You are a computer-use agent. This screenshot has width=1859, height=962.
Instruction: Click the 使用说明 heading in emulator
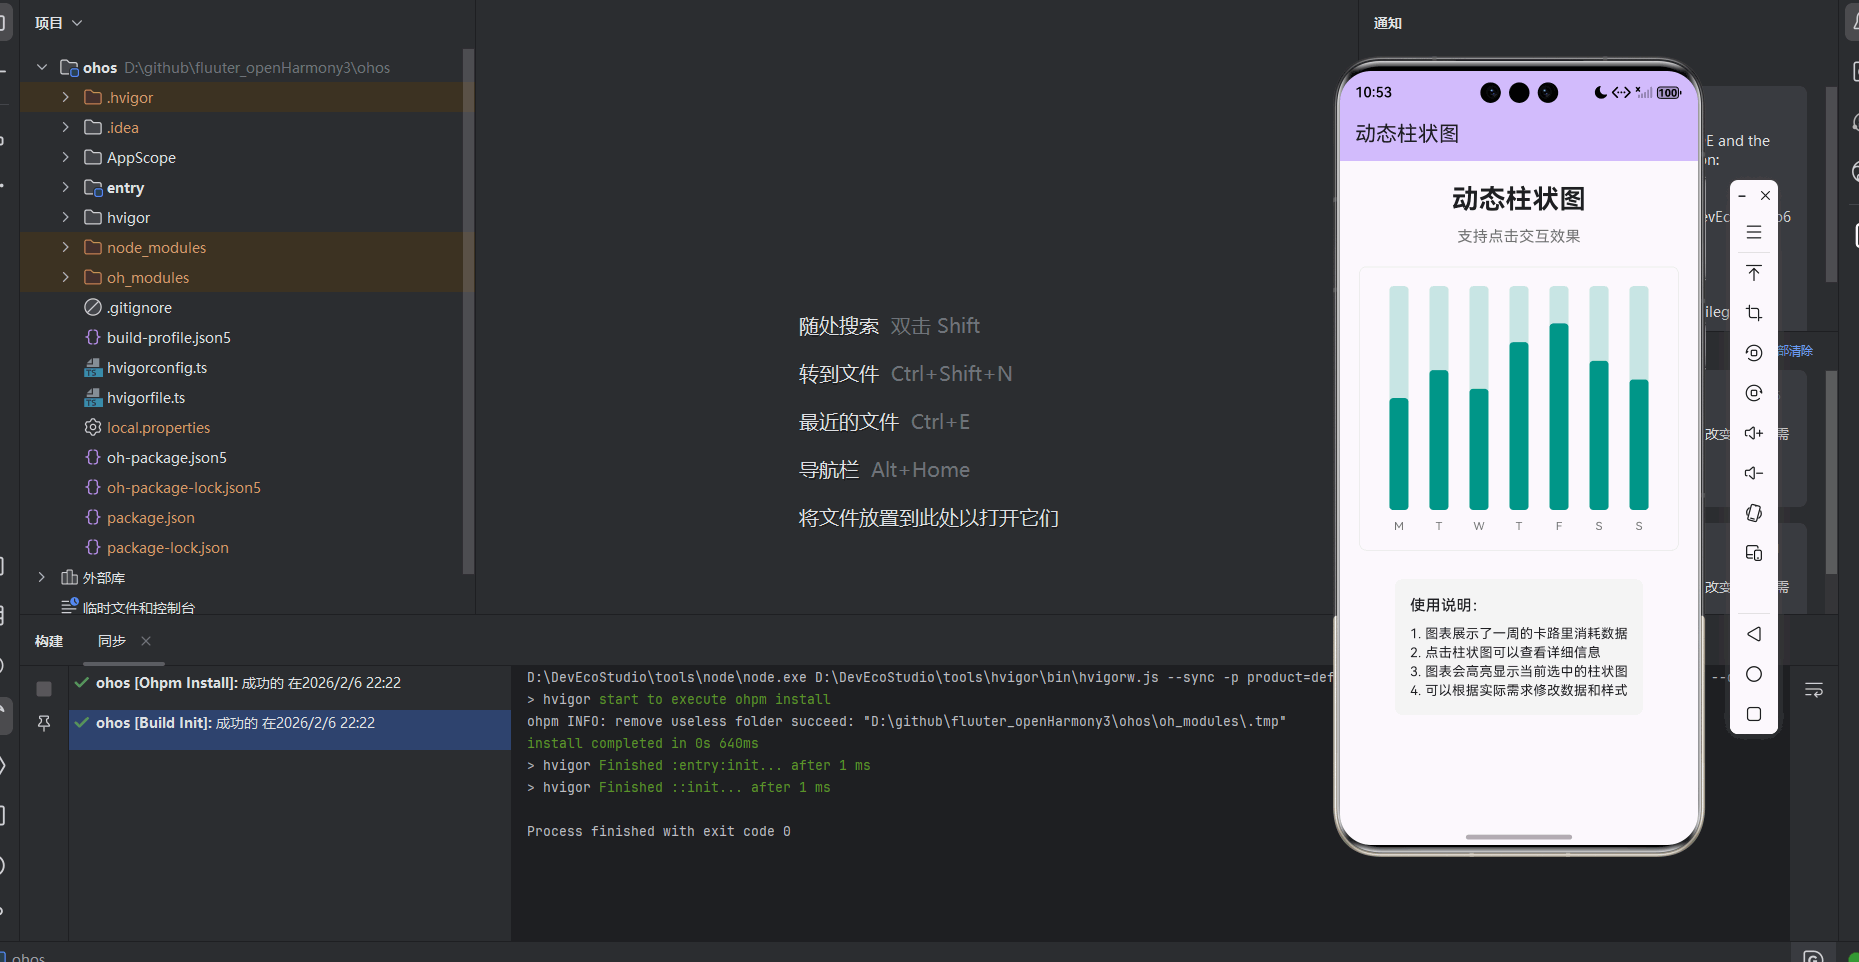(x=1444, y=605)
